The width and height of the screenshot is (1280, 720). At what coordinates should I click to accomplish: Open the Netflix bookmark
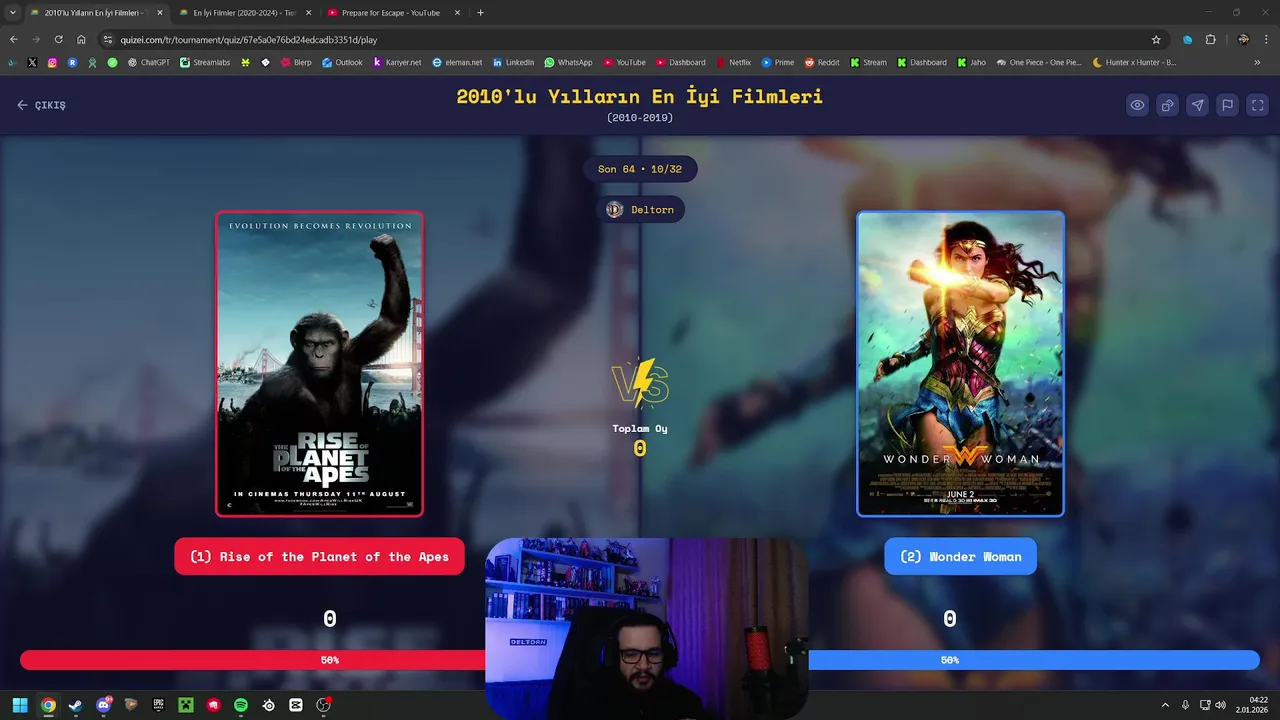(733, 62)
